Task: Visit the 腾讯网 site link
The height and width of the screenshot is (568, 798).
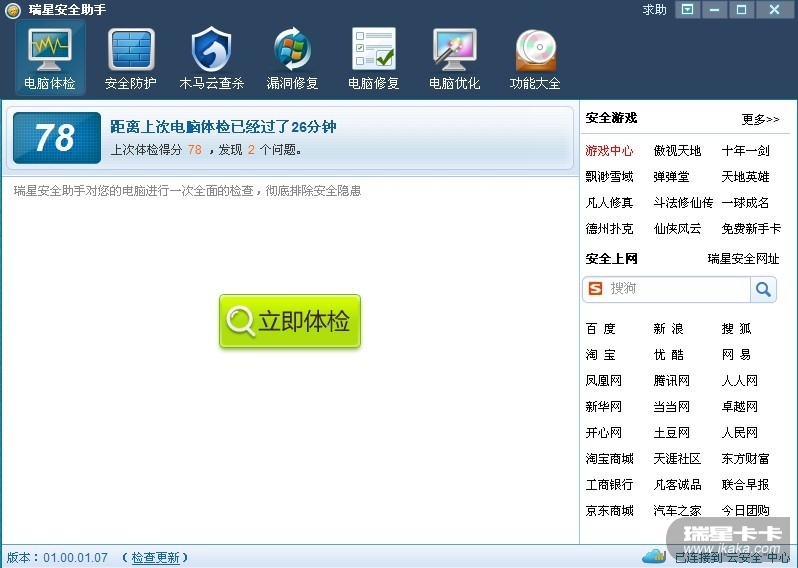Action: (x=672, y=381)
